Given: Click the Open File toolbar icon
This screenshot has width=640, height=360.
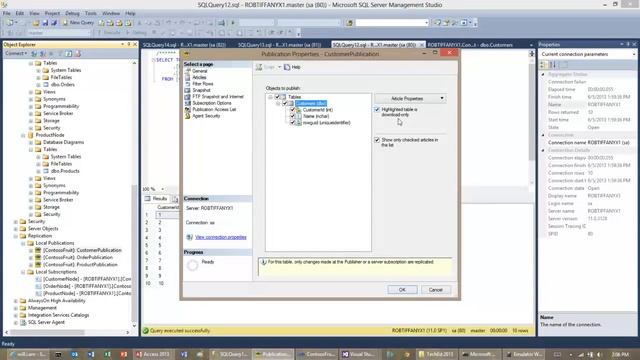Looking at the screenshot, I should pyautogui.click(x=36, y=23).
